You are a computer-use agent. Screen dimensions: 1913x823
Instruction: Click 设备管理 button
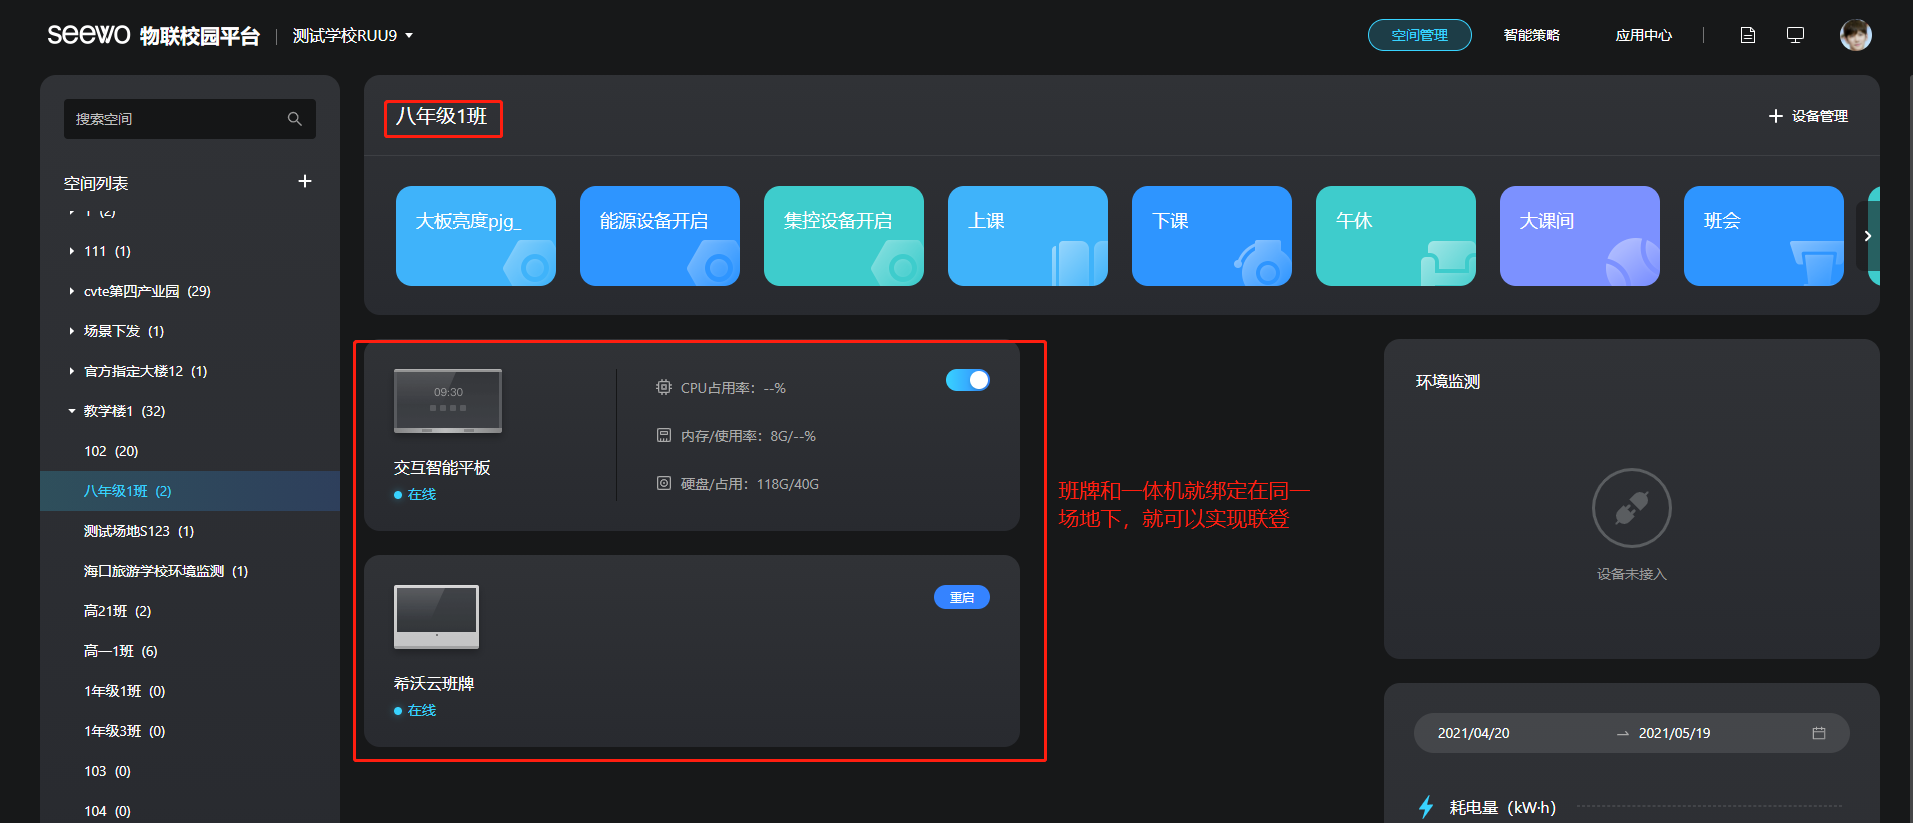point(1808,116)
